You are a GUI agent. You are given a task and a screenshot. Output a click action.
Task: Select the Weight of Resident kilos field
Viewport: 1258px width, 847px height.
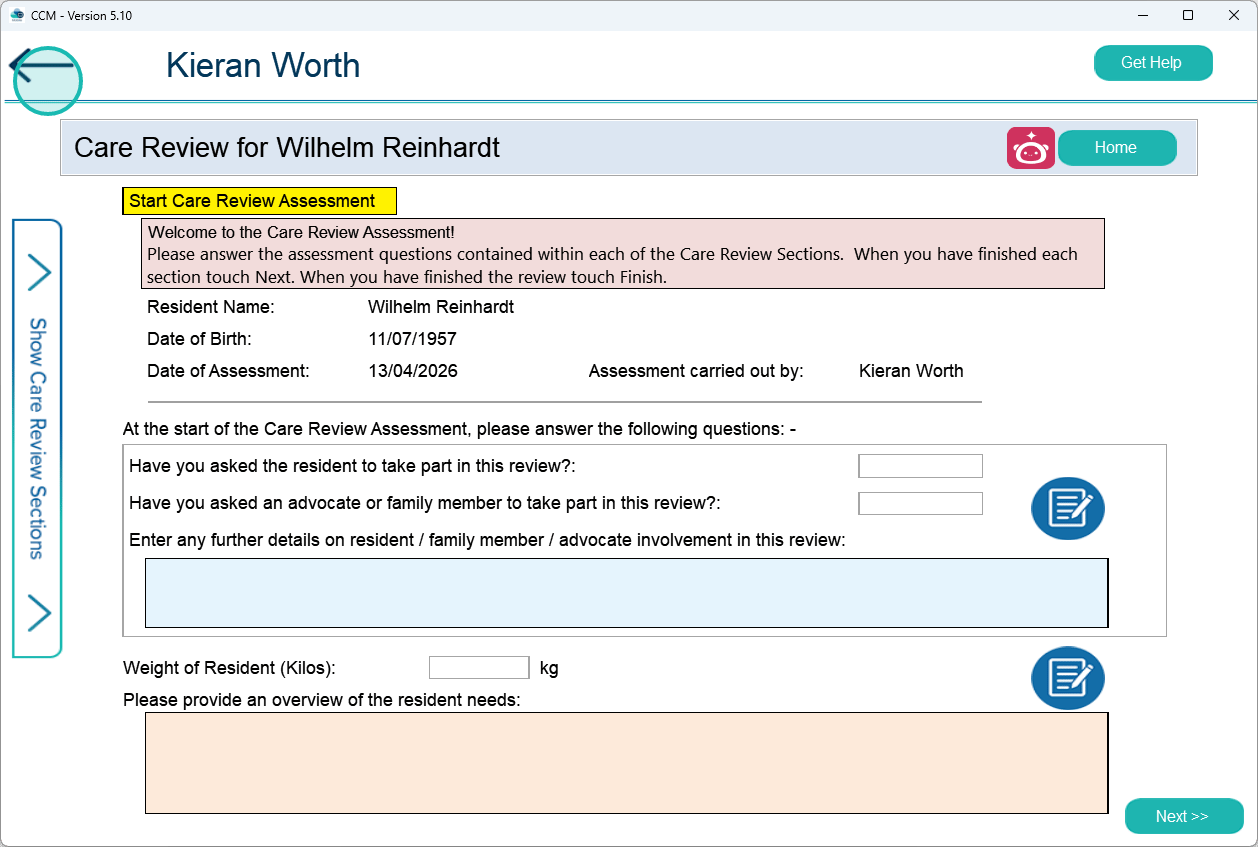pos(478,668)
